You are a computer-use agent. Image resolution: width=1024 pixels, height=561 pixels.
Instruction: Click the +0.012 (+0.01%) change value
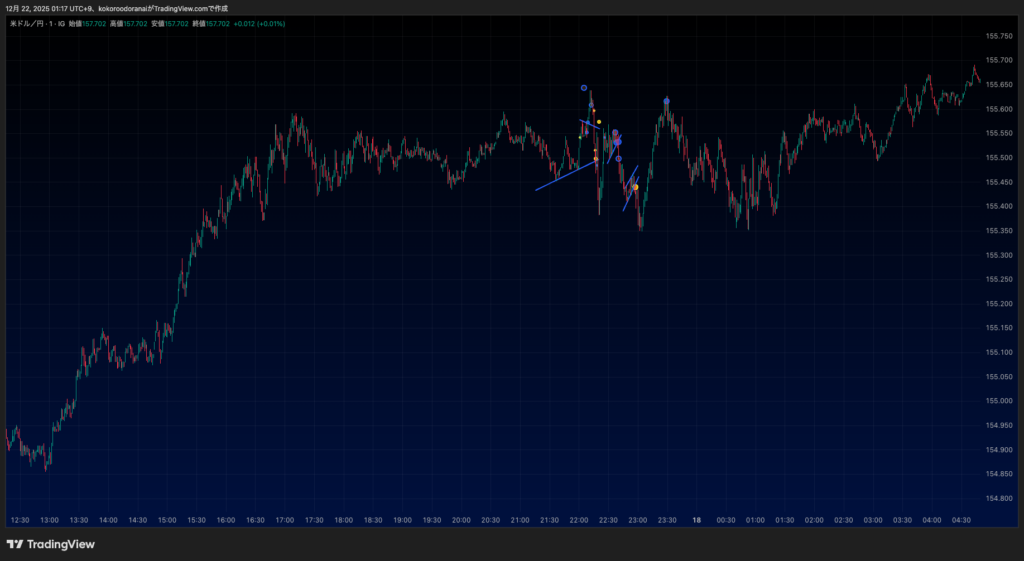coord(258,23)
